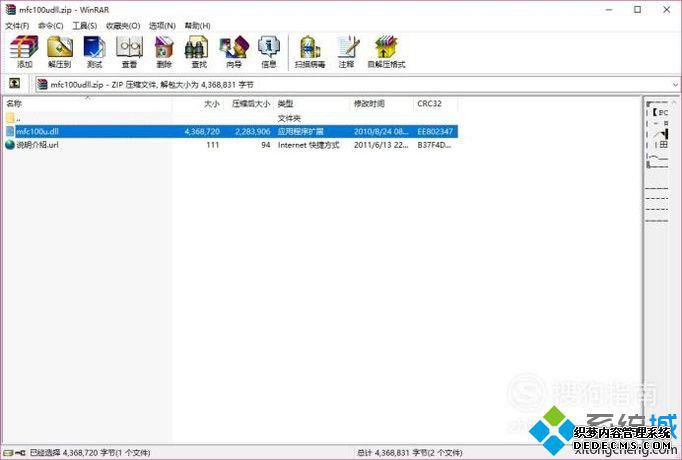
Task: Open the Tools (工具) menu
Action: (84, 26)
